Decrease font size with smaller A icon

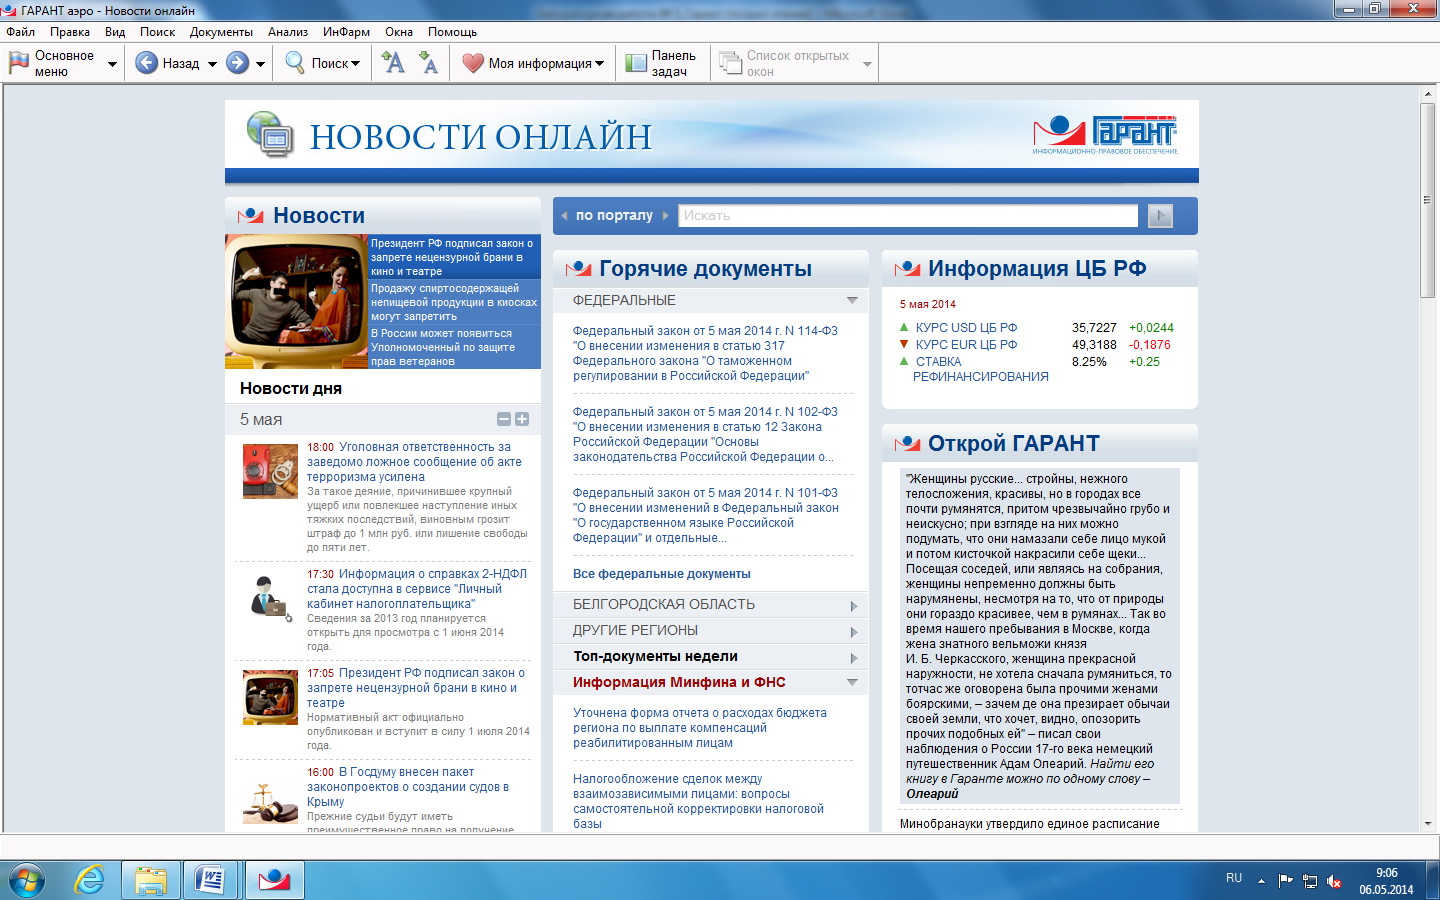[x=428, y=63]
